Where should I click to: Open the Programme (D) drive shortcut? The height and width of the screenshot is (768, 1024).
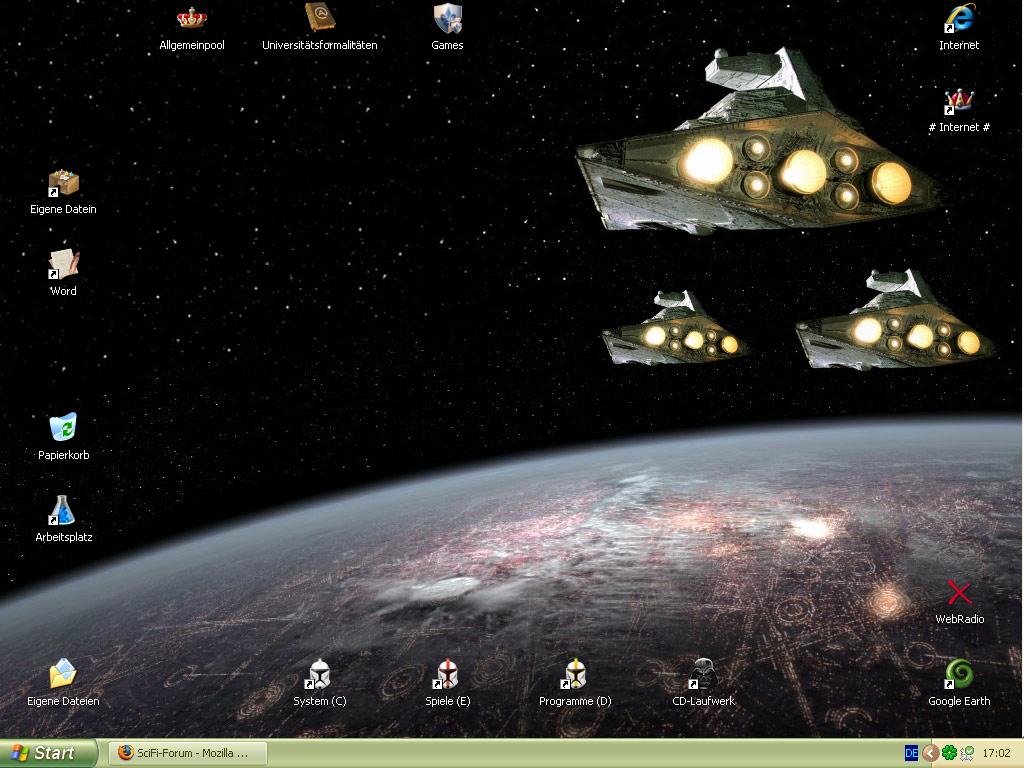tap(575, 675)
